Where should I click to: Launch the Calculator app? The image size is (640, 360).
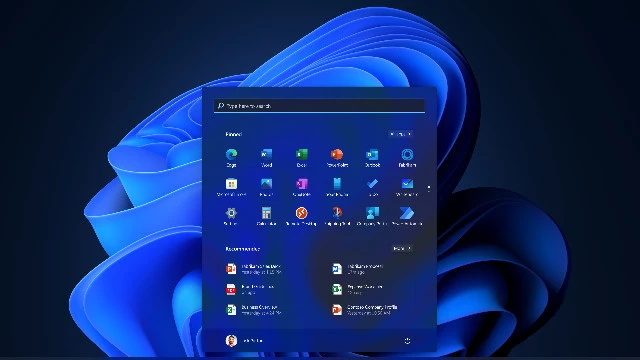tap(267, 216)
